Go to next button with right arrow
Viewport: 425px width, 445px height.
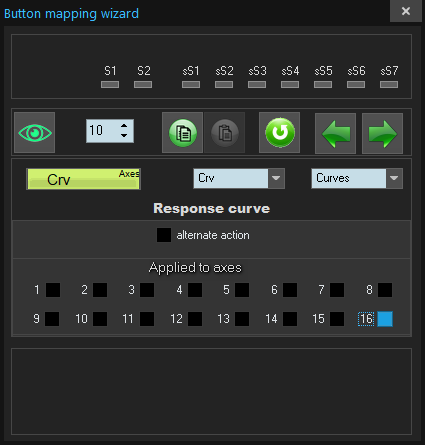(x=382, y=133)
